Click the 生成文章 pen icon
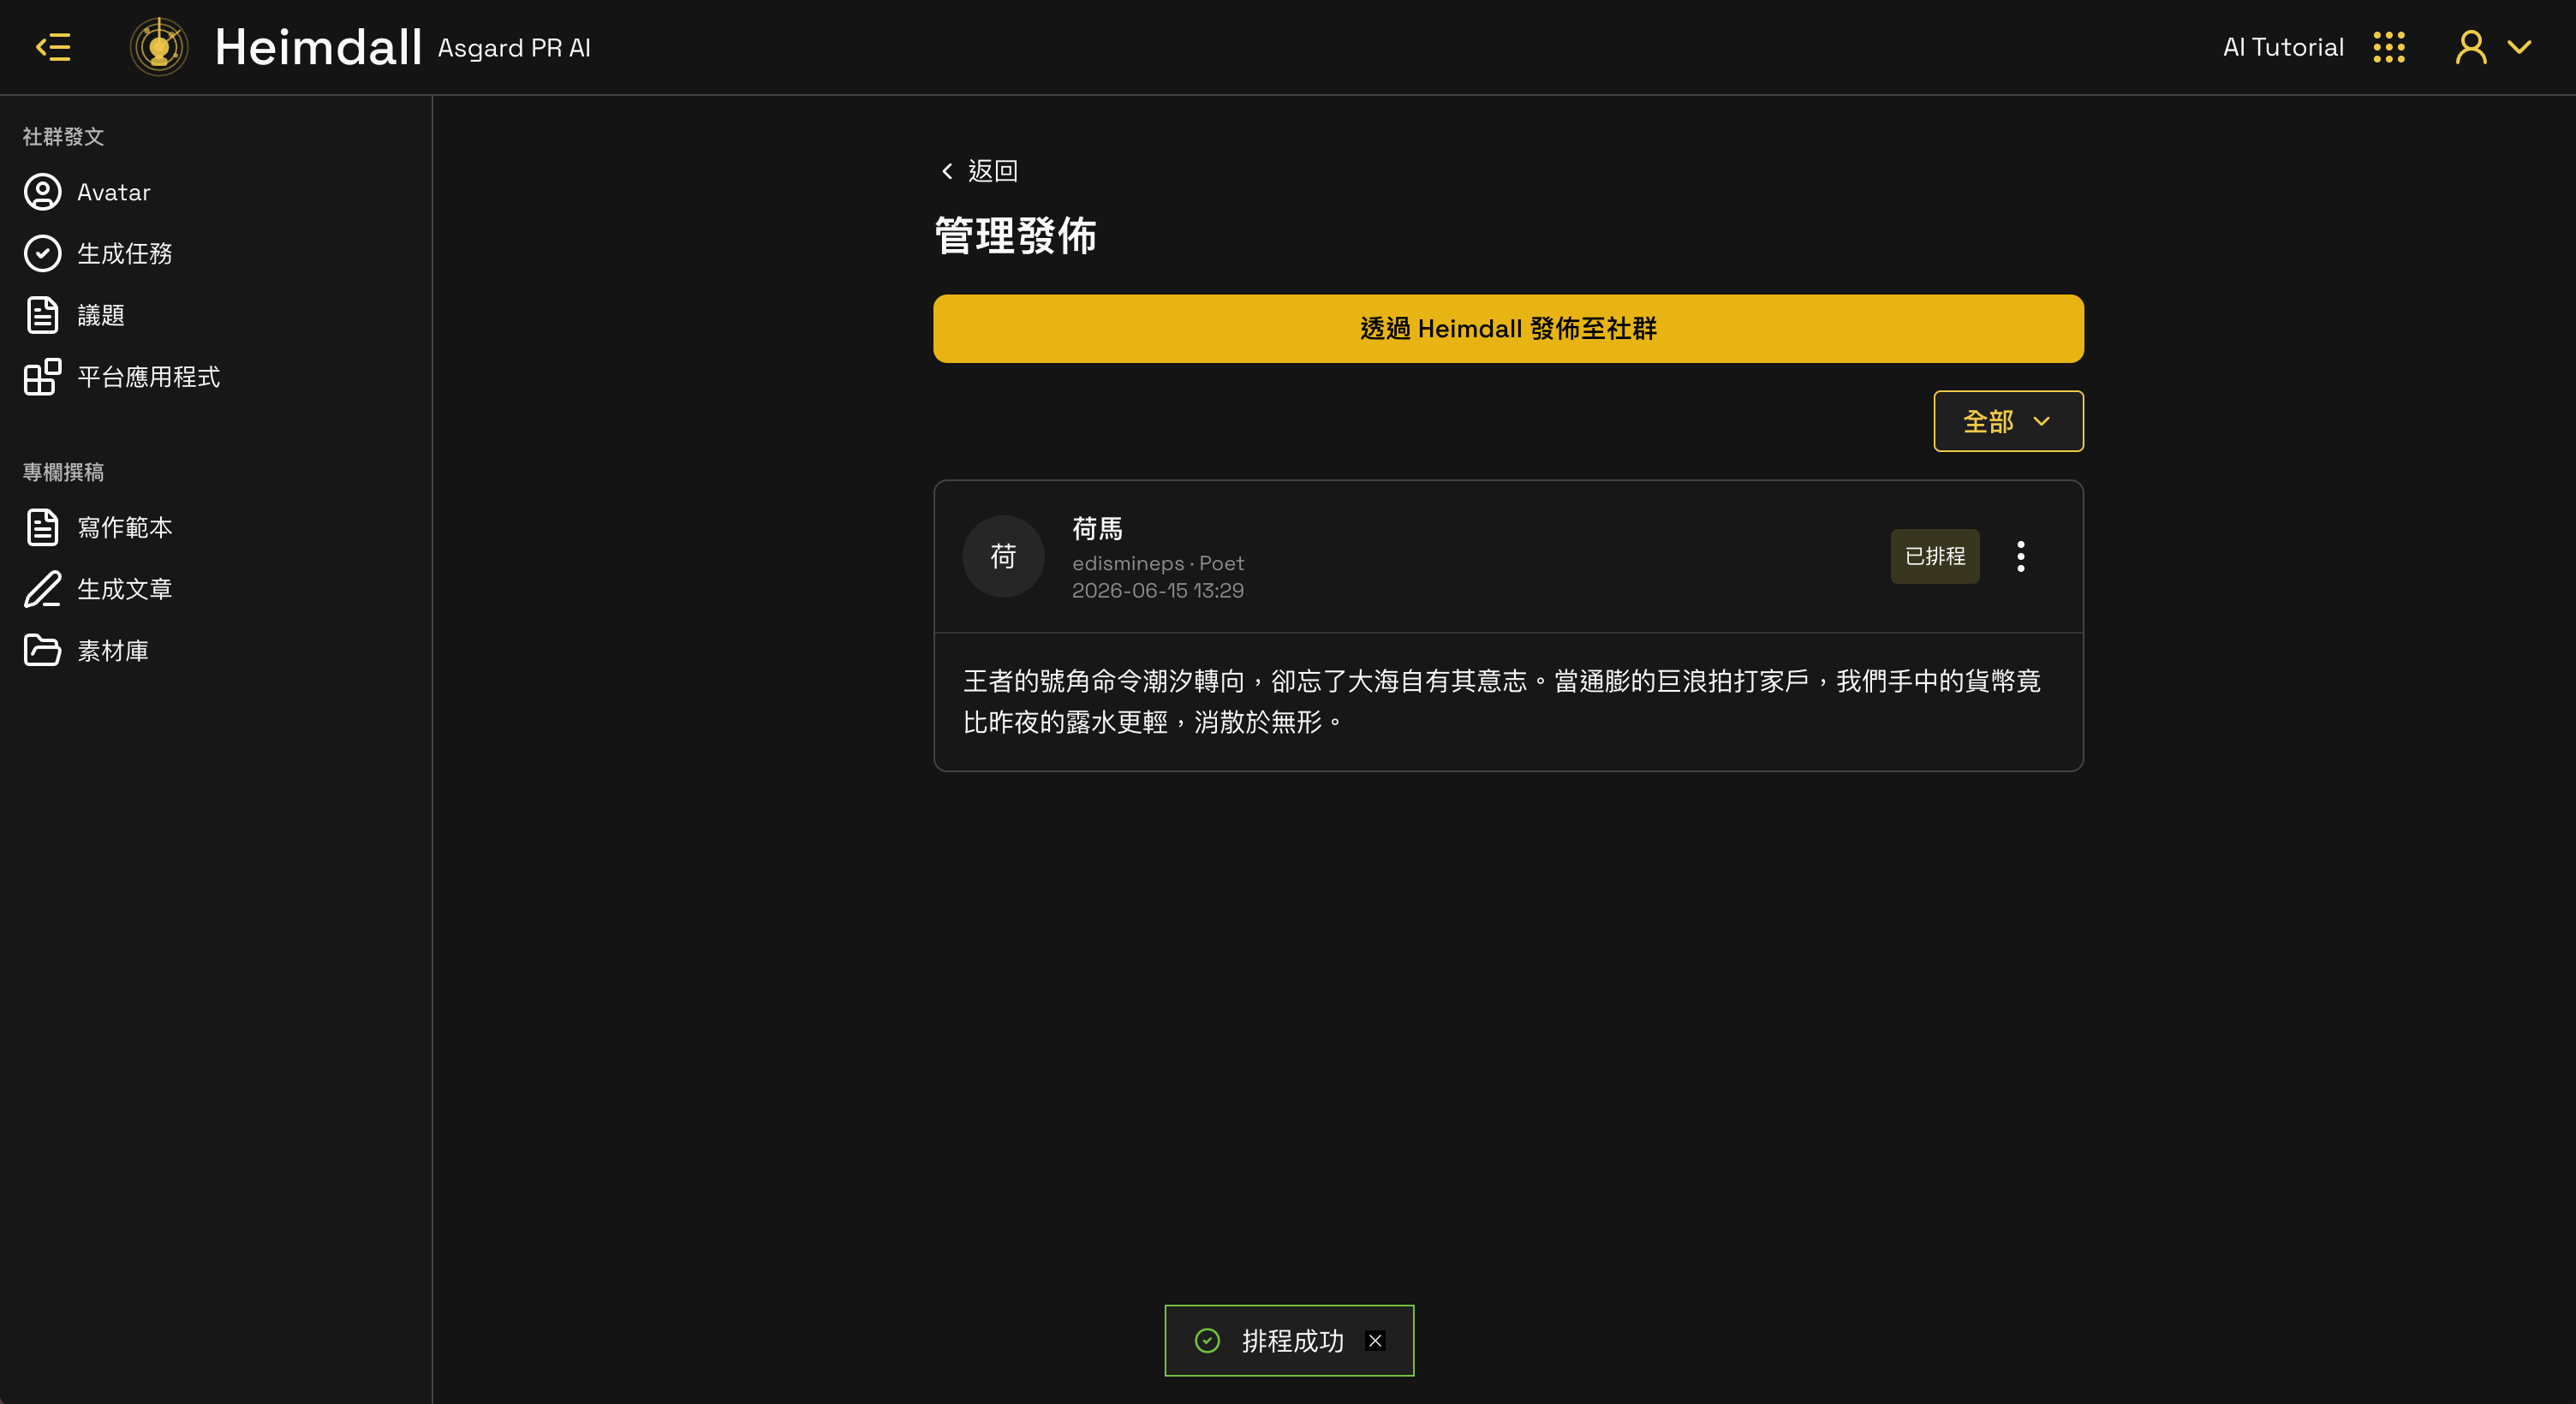 point(42,589)
